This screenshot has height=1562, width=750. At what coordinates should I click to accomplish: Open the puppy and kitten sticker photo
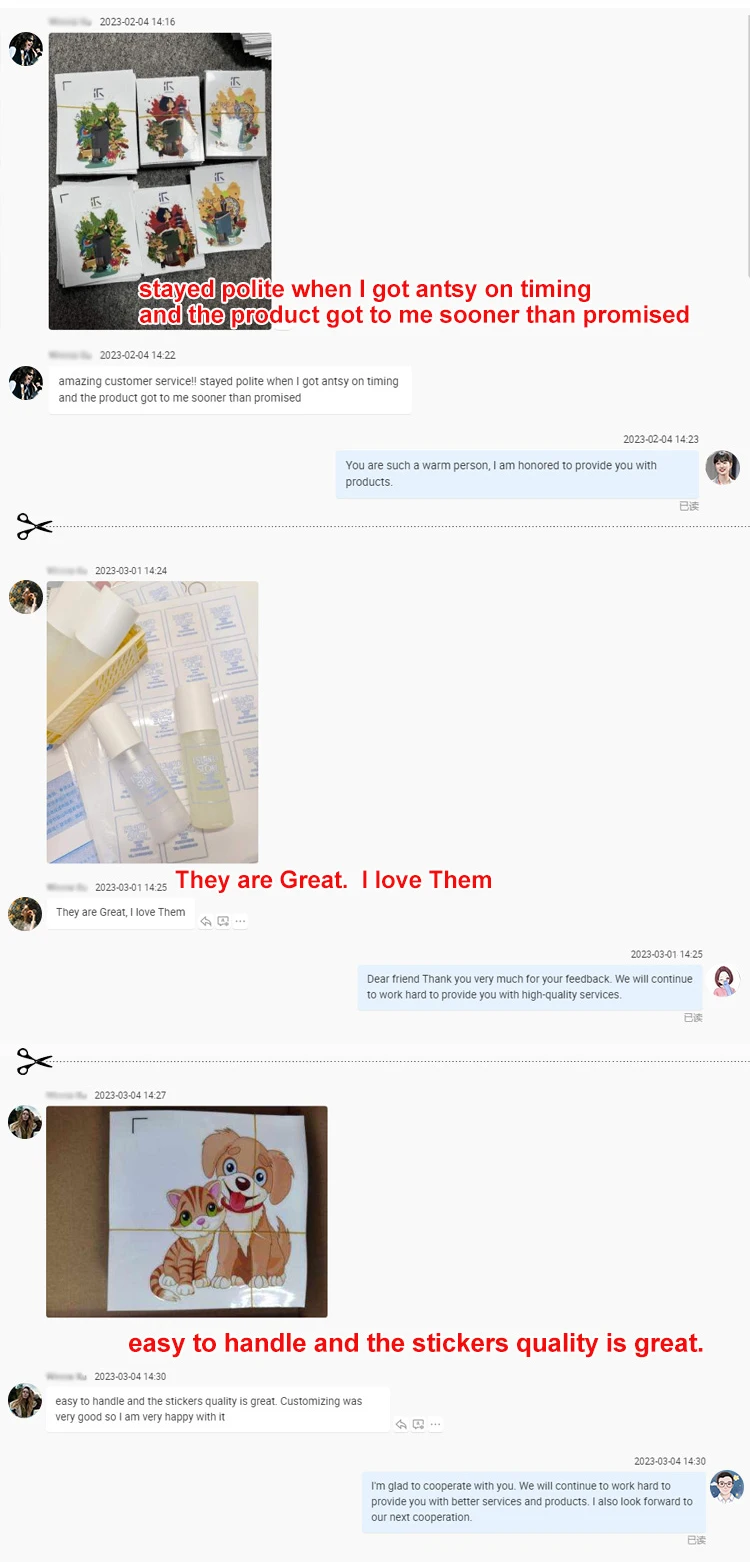(187, 1211)
